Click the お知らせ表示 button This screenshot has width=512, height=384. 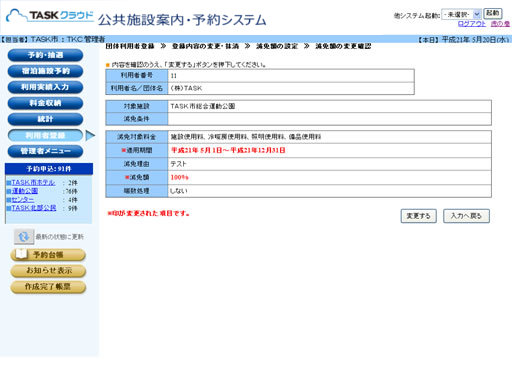(48, 271)
